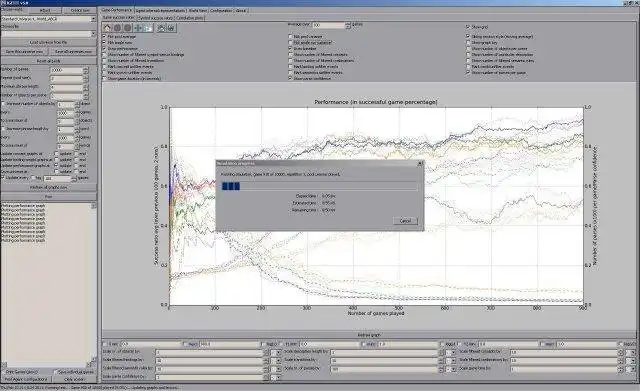Open the Cumulative plots sub-tab
The height and width of the screenshot is (391, 640).
tap(190, 18)
